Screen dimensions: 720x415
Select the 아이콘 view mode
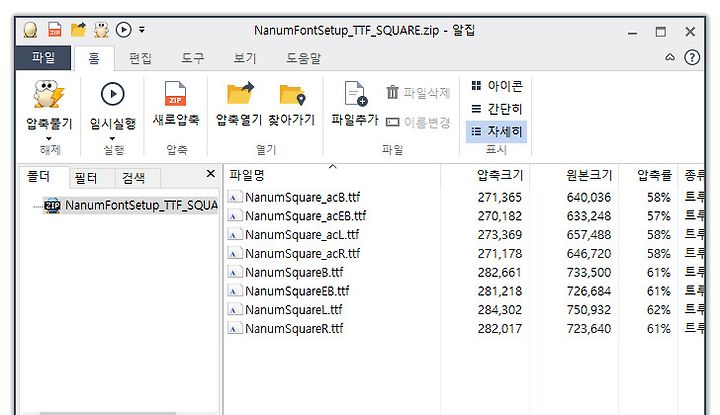497,86
